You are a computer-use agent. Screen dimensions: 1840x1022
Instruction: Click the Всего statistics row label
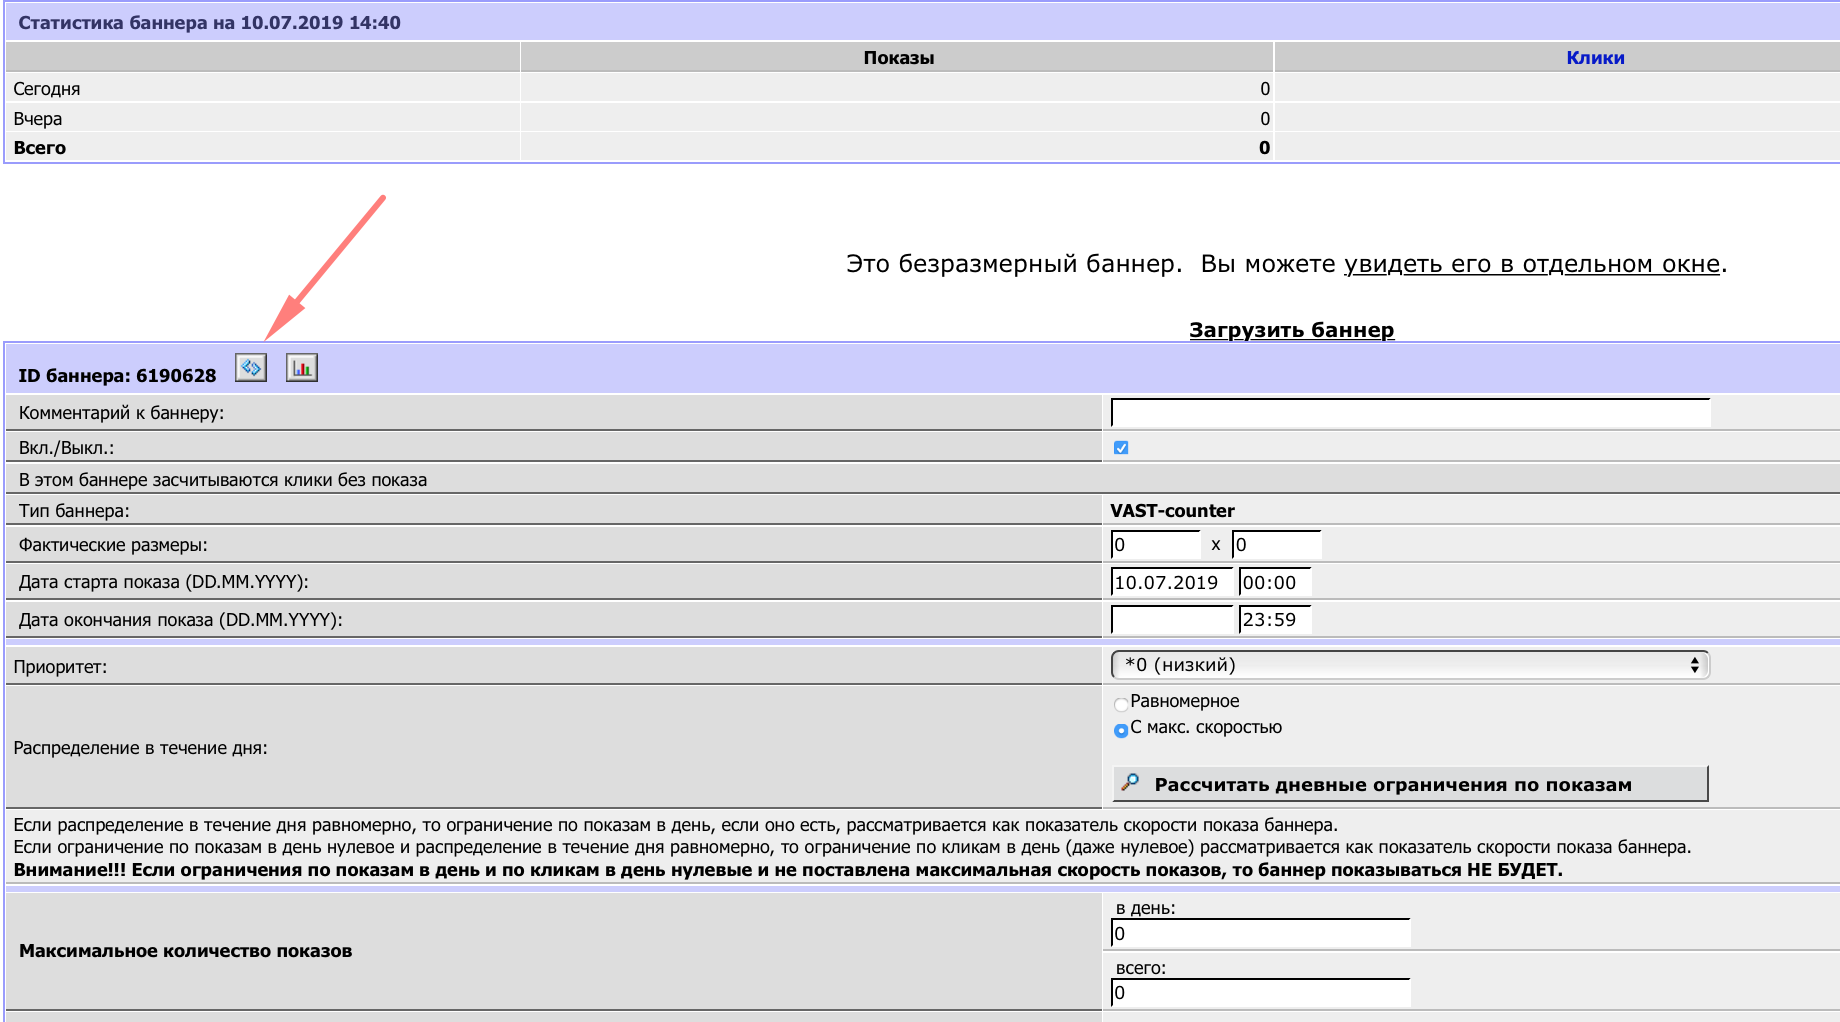[x=40, y=148]
